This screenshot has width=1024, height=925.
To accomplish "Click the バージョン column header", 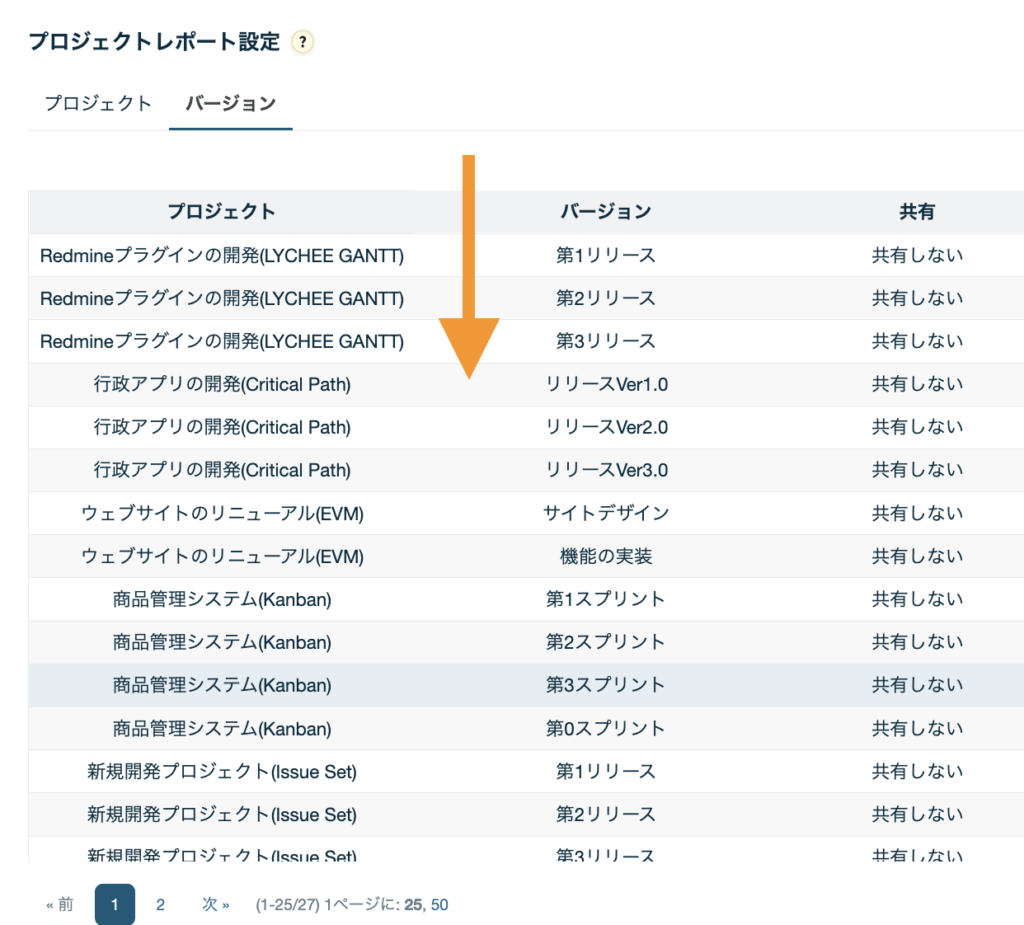I will tap(605, 211).
